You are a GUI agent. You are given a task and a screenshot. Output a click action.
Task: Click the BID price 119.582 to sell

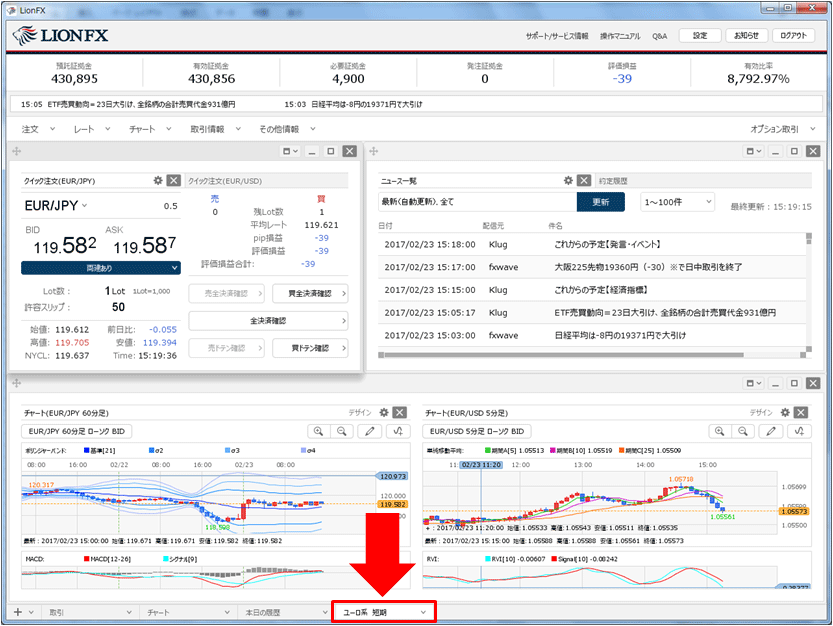(65, 246)
